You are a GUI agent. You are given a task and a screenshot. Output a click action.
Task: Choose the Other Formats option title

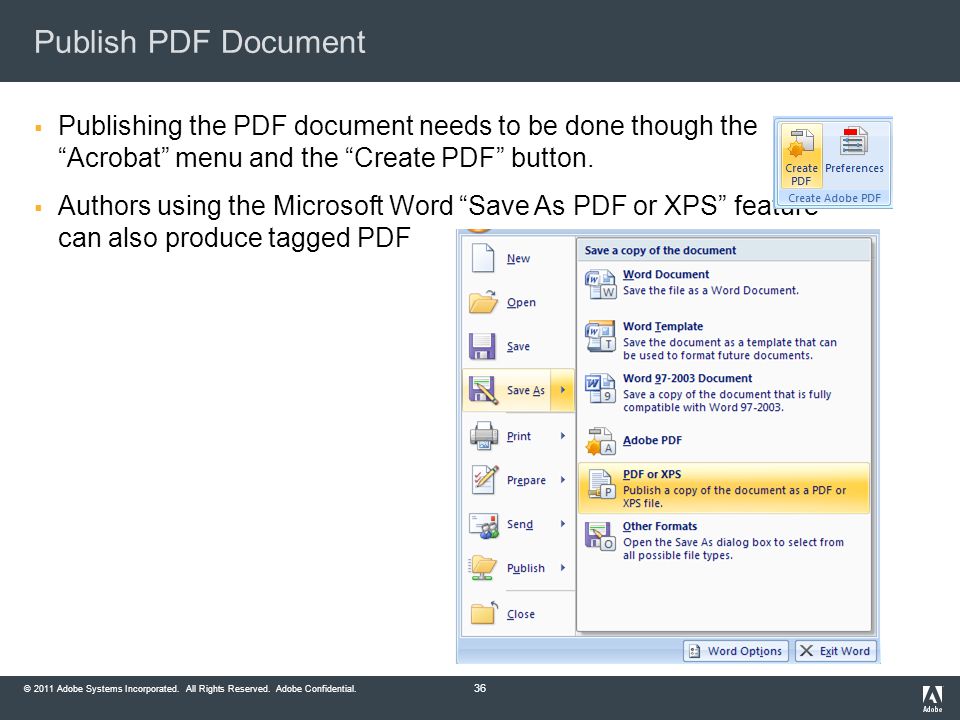(659, 526)
